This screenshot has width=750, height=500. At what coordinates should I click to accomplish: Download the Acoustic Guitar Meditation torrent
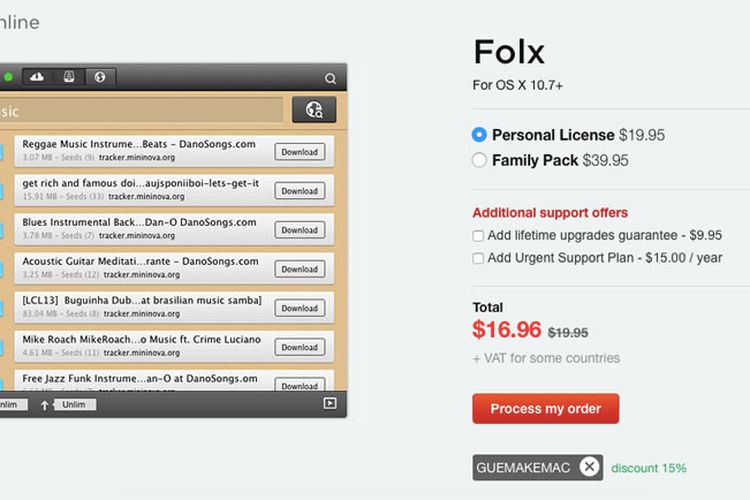pos(299,269)
